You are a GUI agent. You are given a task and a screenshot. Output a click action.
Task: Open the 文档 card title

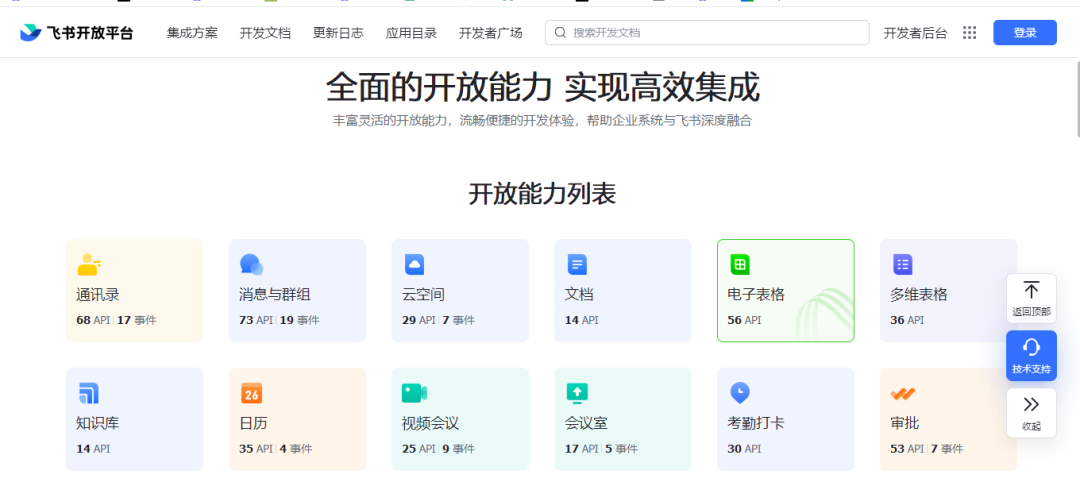(579, 295)
